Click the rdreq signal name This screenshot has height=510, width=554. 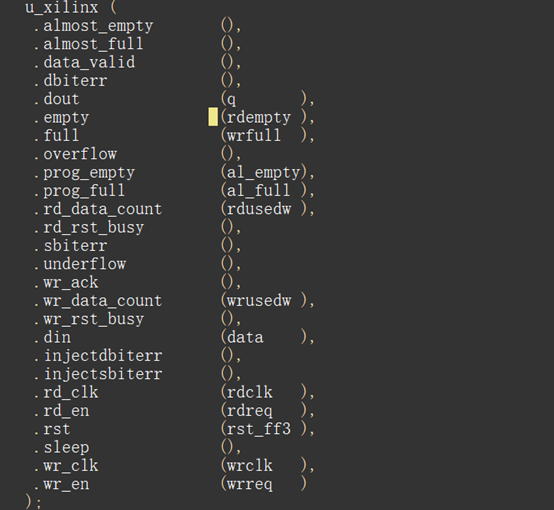(250, 411)
